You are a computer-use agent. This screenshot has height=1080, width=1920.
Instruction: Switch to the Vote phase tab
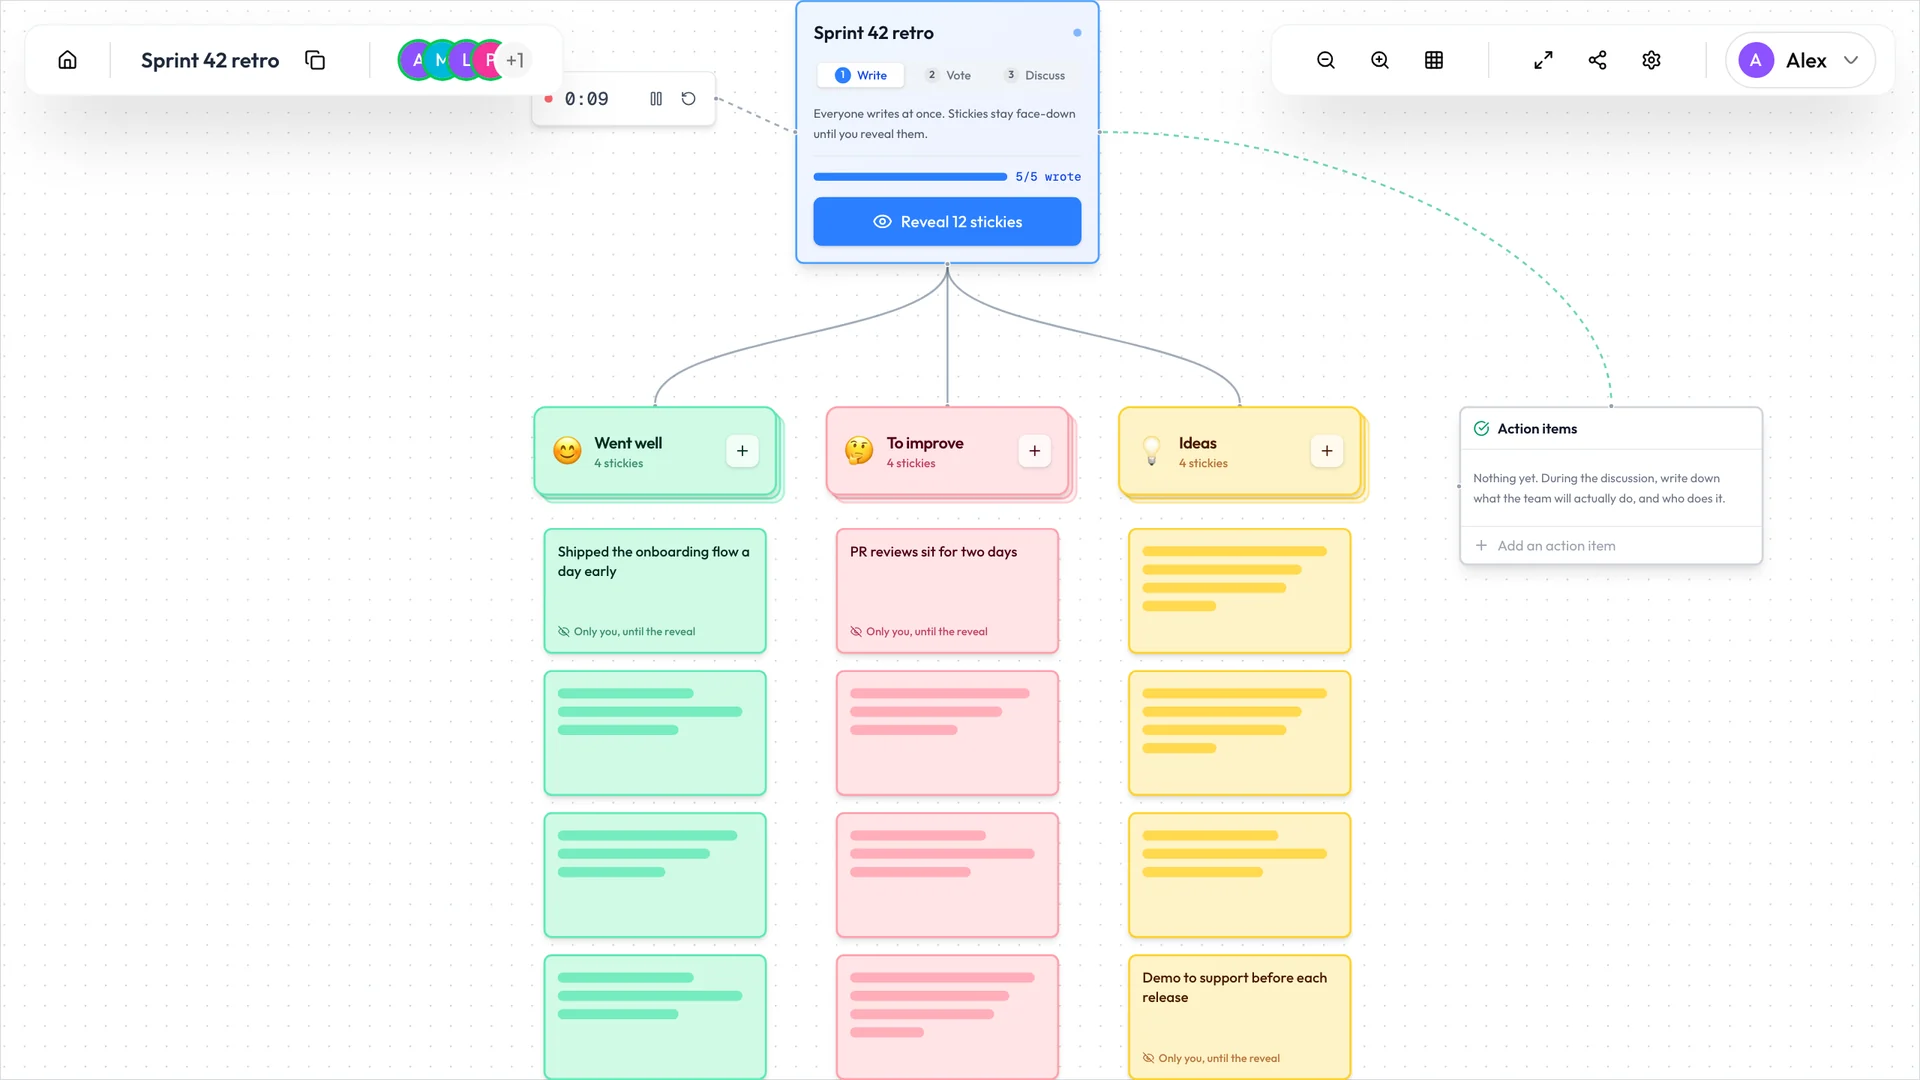point(948,75)
